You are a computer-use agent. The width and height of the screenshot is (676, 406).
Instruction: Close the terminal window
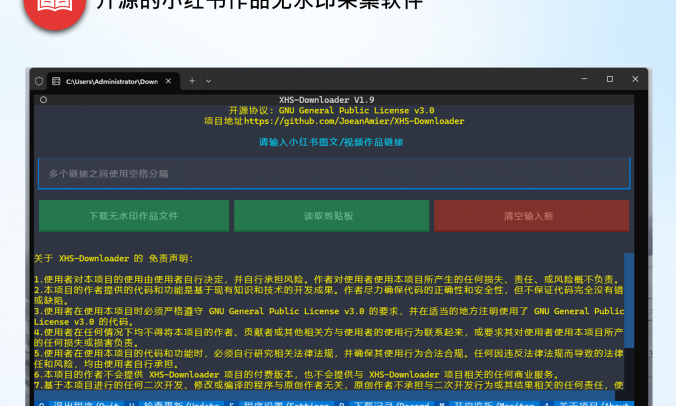(x=635, y=79)
